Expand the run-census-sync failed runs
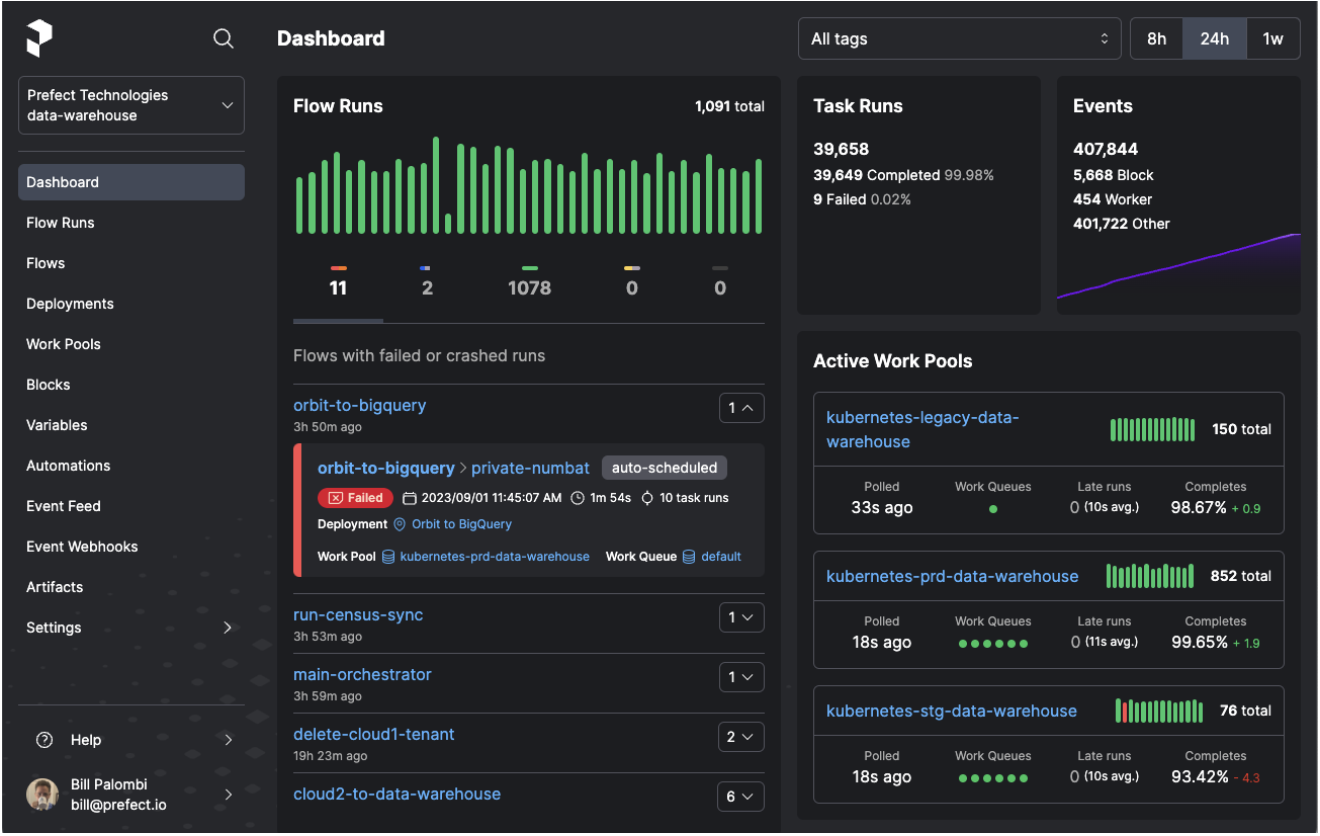 pyautogui.click(x=741, y=617)
